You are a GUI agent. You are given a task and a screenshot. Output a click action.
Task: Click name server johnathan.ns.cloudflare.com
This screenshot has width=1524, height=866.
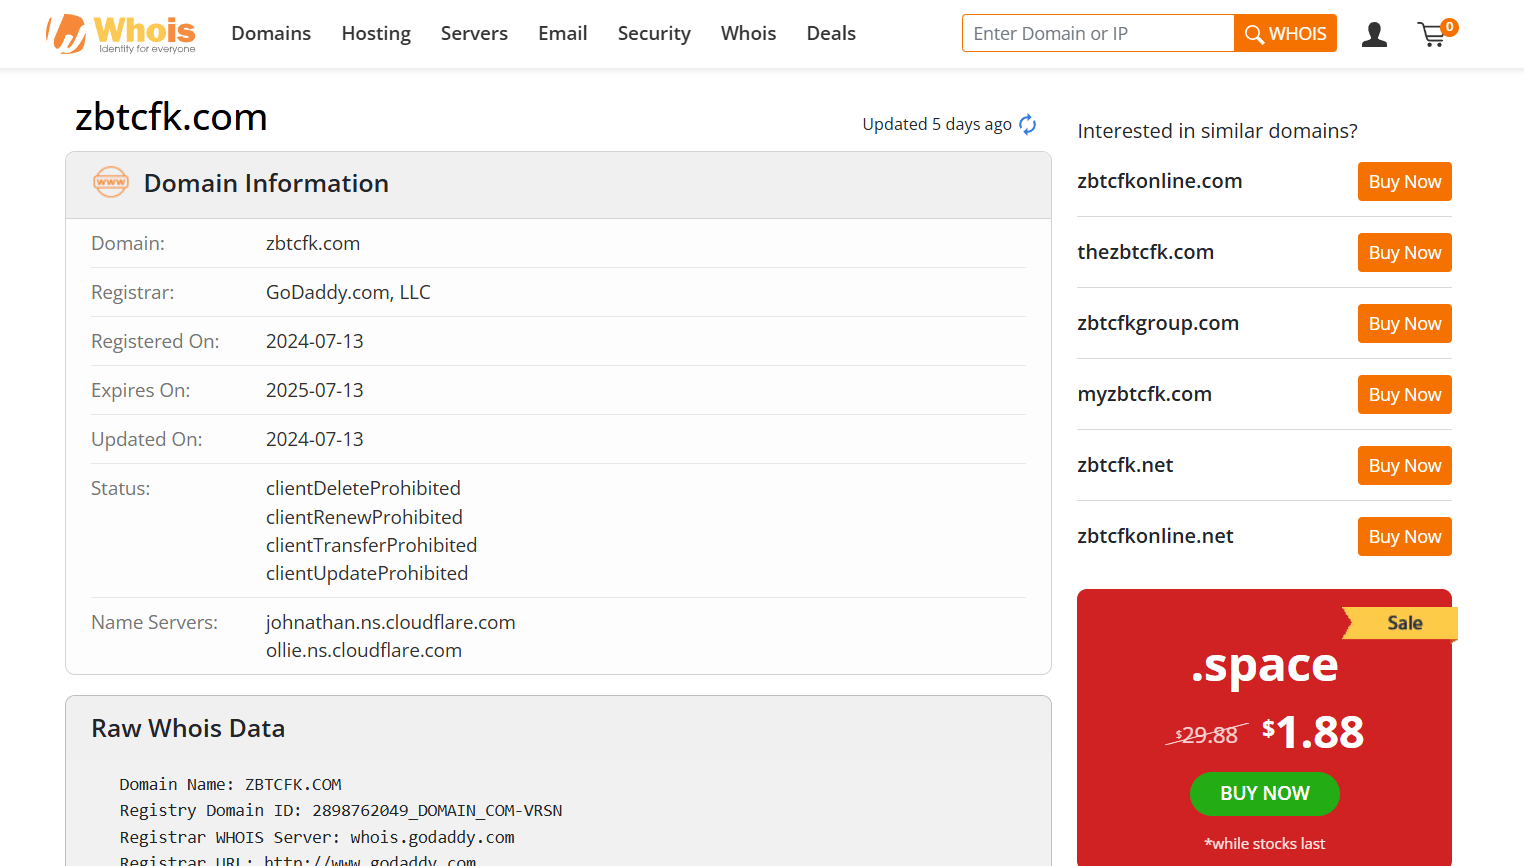coord(390,622)
